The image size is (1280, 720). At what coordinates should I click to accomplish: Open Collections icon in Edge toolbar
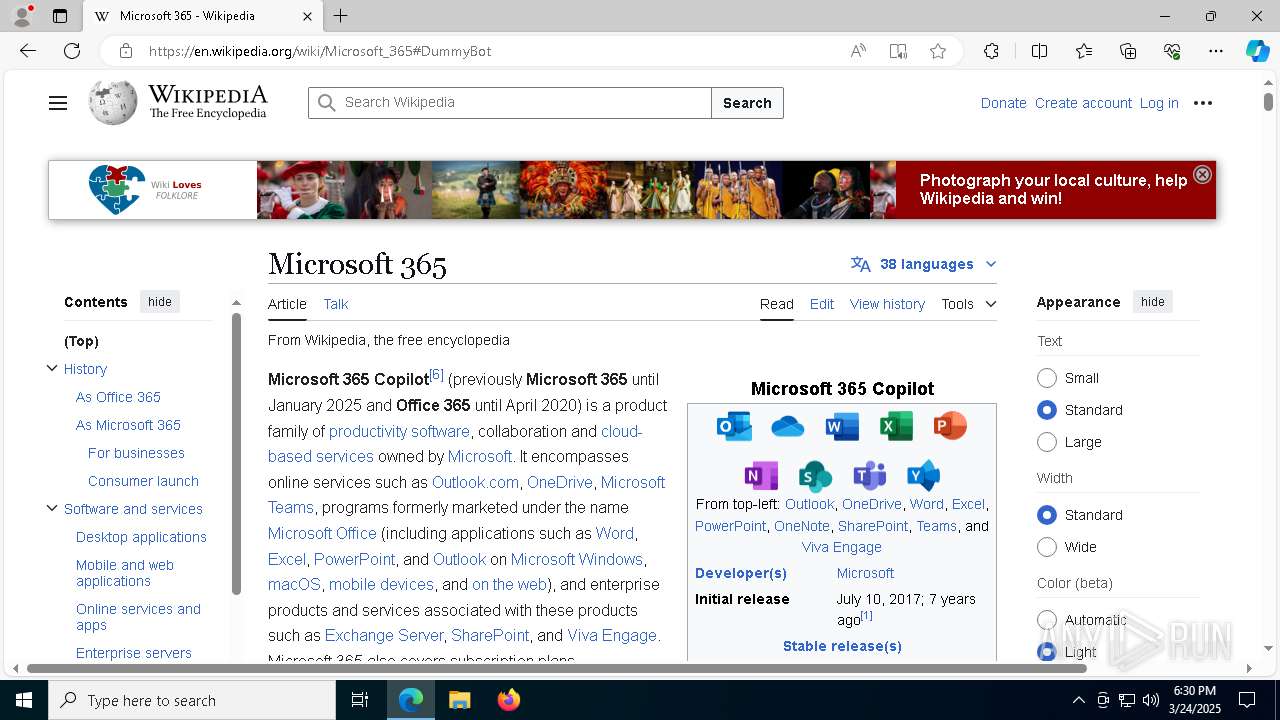(1128, 51)
